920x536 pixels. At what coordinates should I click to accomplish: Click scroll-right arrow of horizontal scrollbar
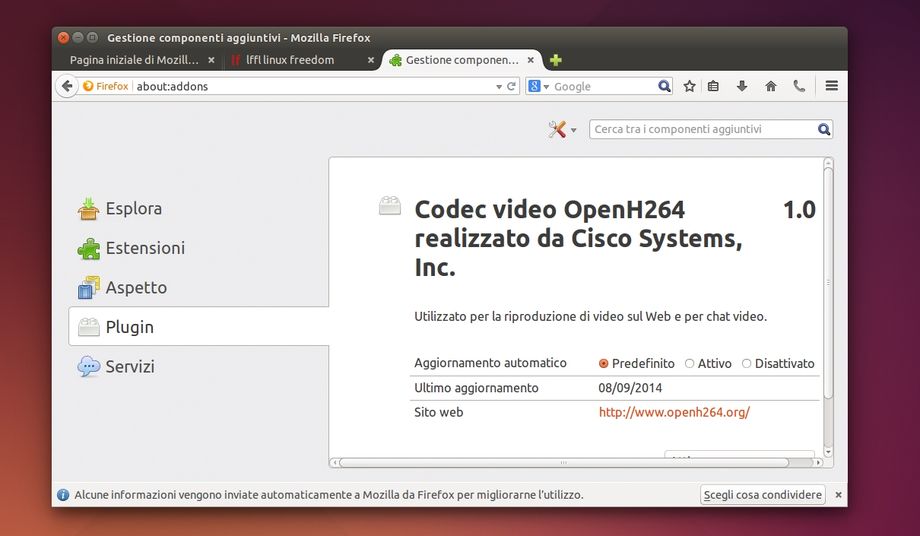coord(818,463)
